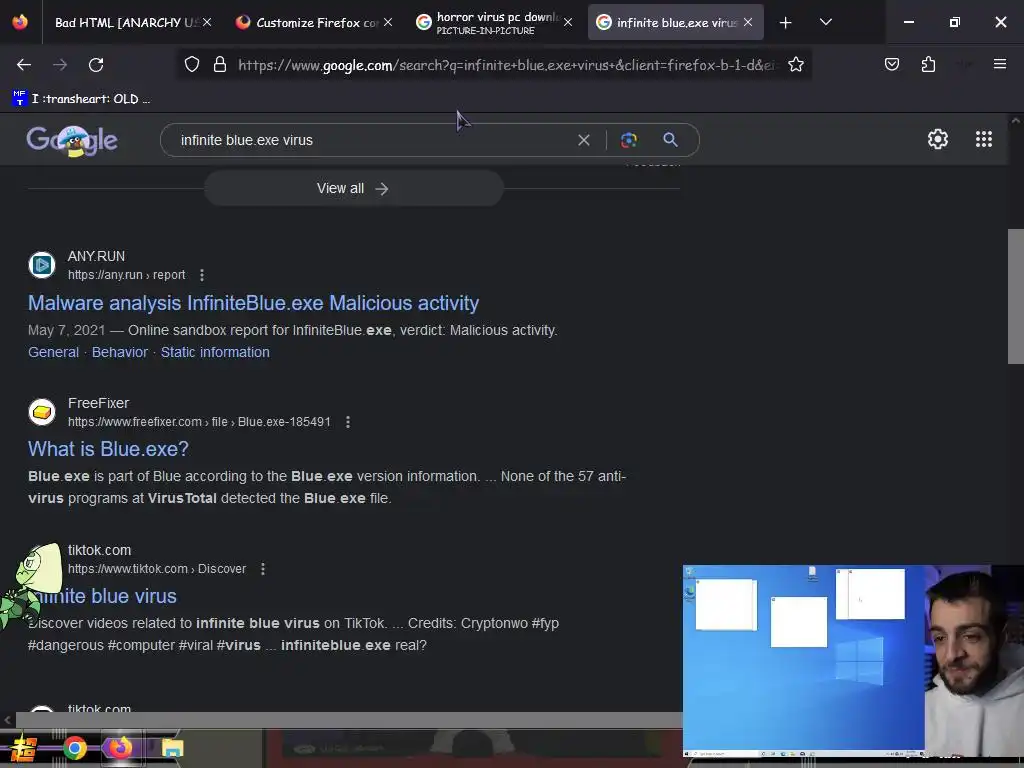The height and width of the screenshot is (768, 1024).
Task: Click the freefixer.com Blue.exe-185491 URL text
Action: [199, 422]
